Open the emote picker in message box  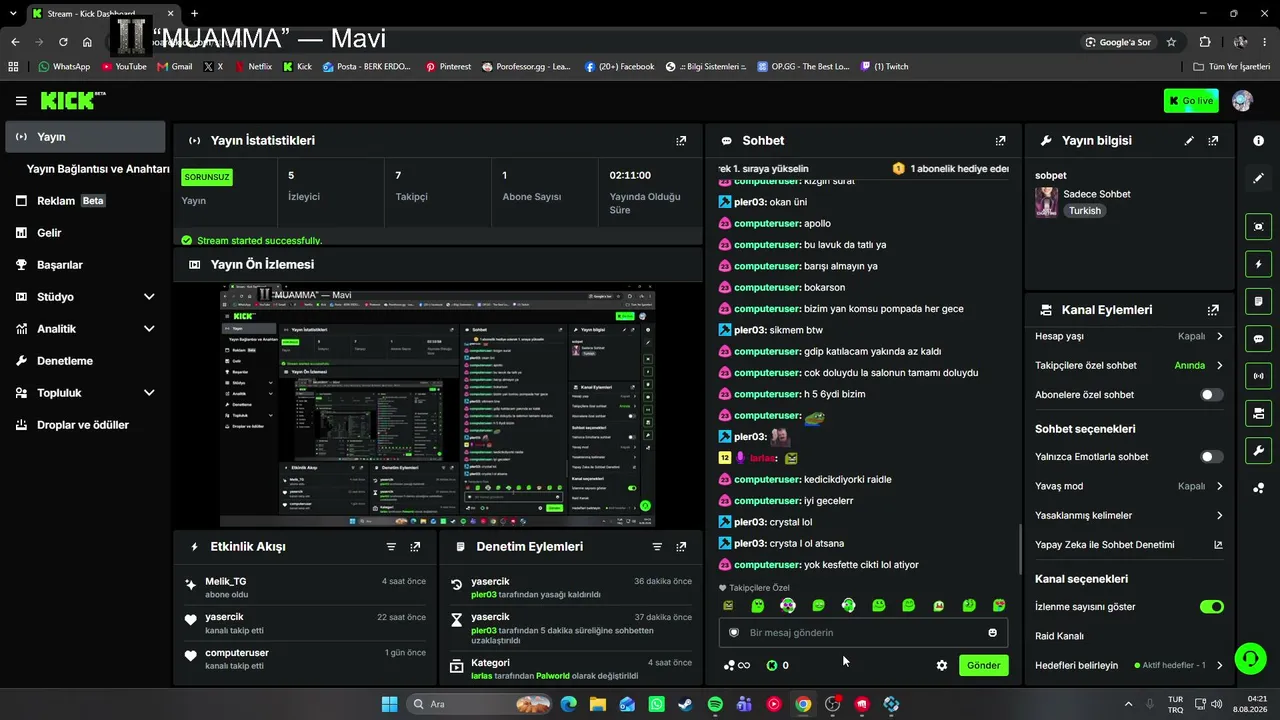click(992, 633)
